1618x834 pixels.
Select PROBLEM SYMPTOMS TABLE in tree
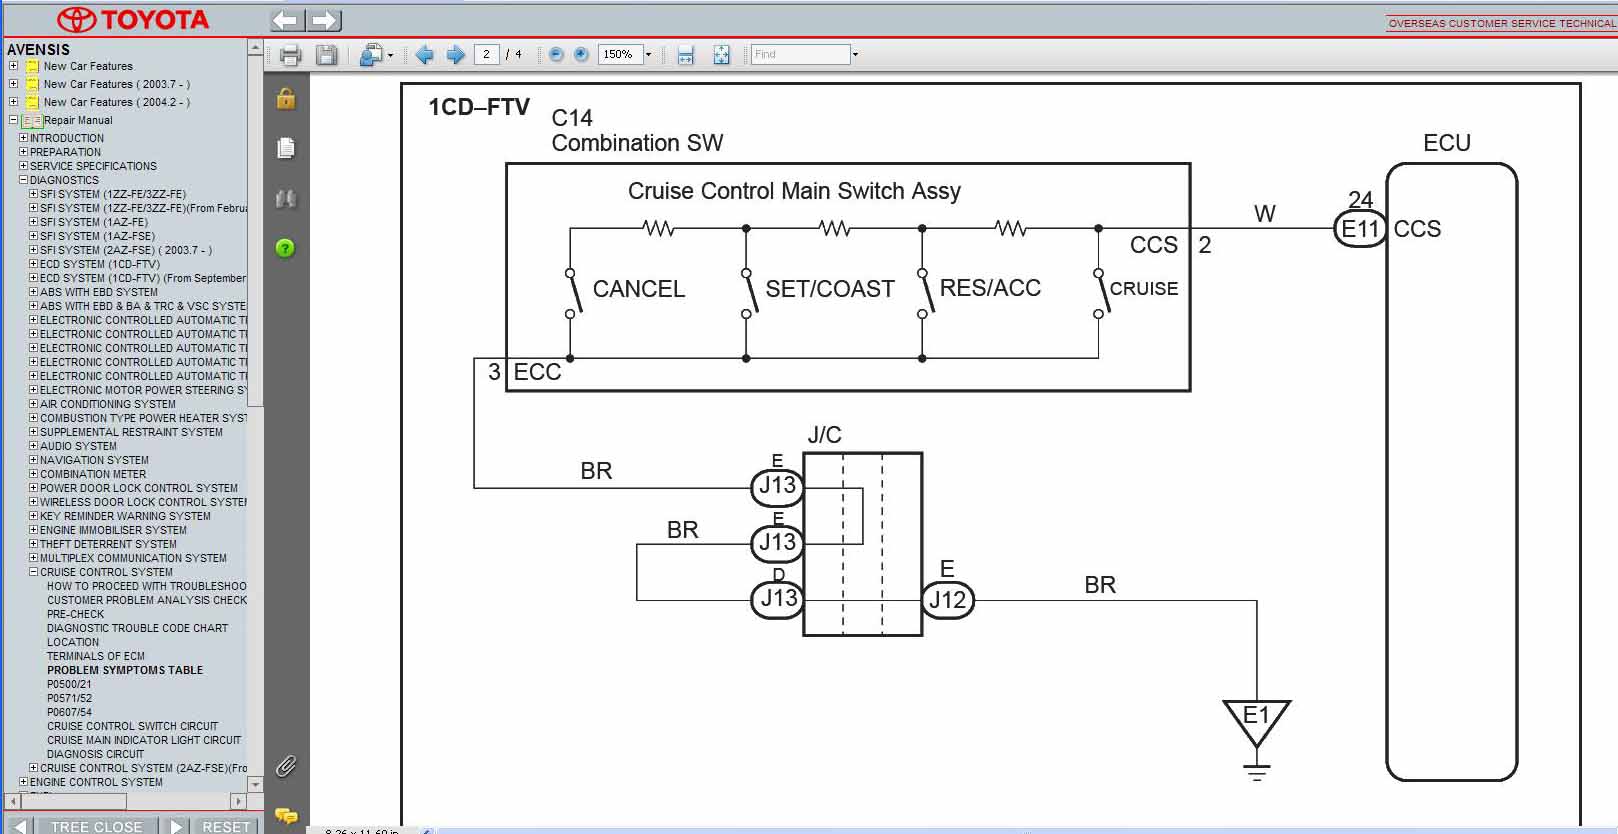point(124,670)
